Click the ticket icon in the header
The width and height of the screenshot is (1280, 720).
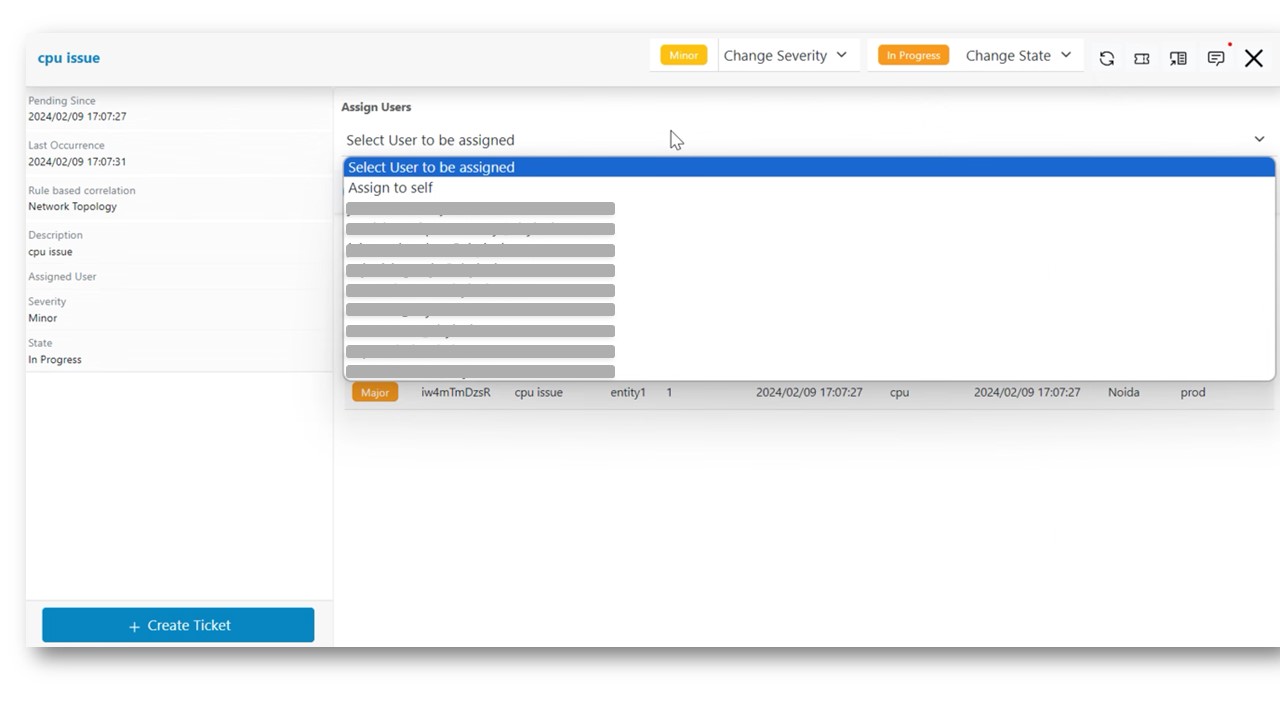click(1142, 58)
